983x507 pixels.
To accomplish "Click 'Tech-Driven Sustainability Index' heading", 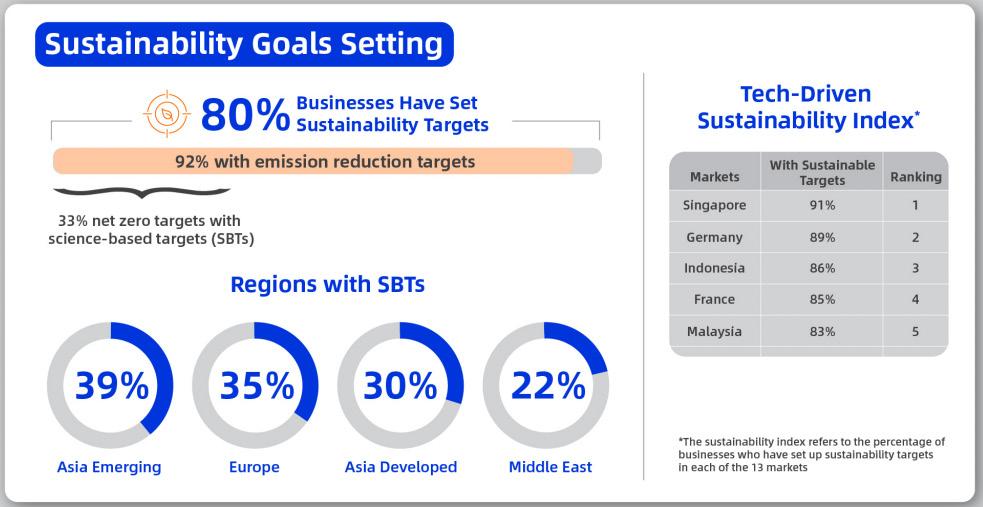I will (808, 107).
